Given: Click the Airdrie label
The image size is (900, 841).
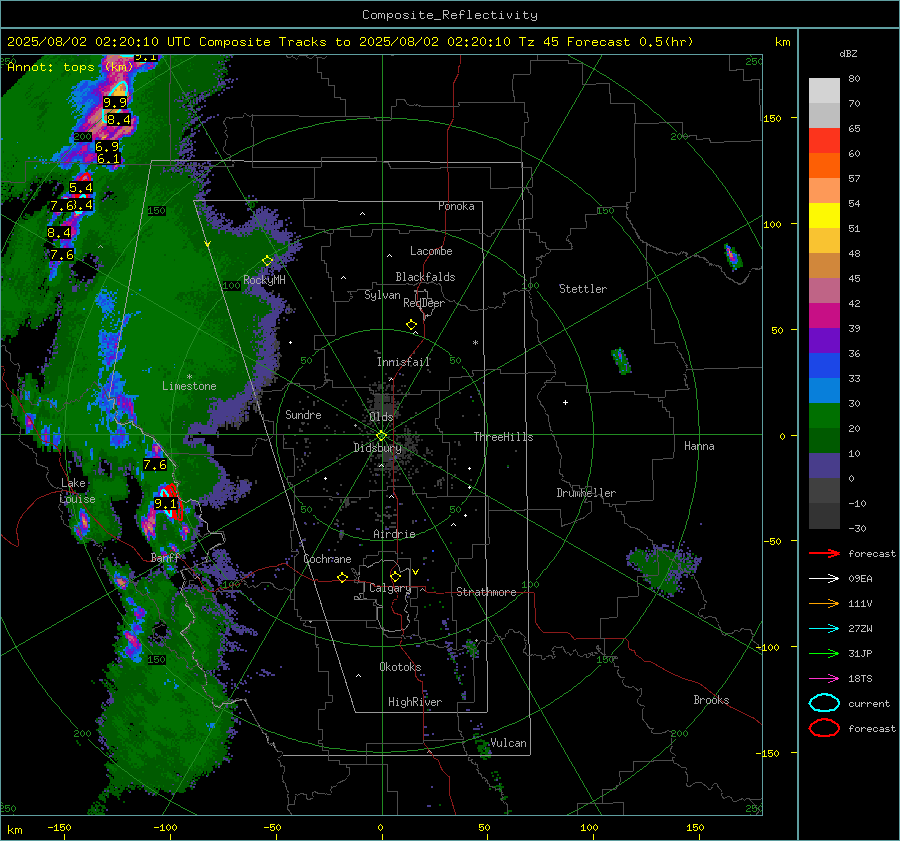Looking at the screenshot, I should [x=394, y=534].
